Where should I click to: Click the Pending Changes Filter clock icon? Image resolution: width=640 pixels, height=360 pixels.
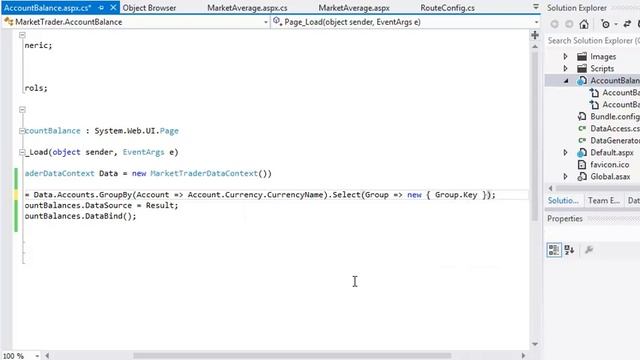[605, 24]
